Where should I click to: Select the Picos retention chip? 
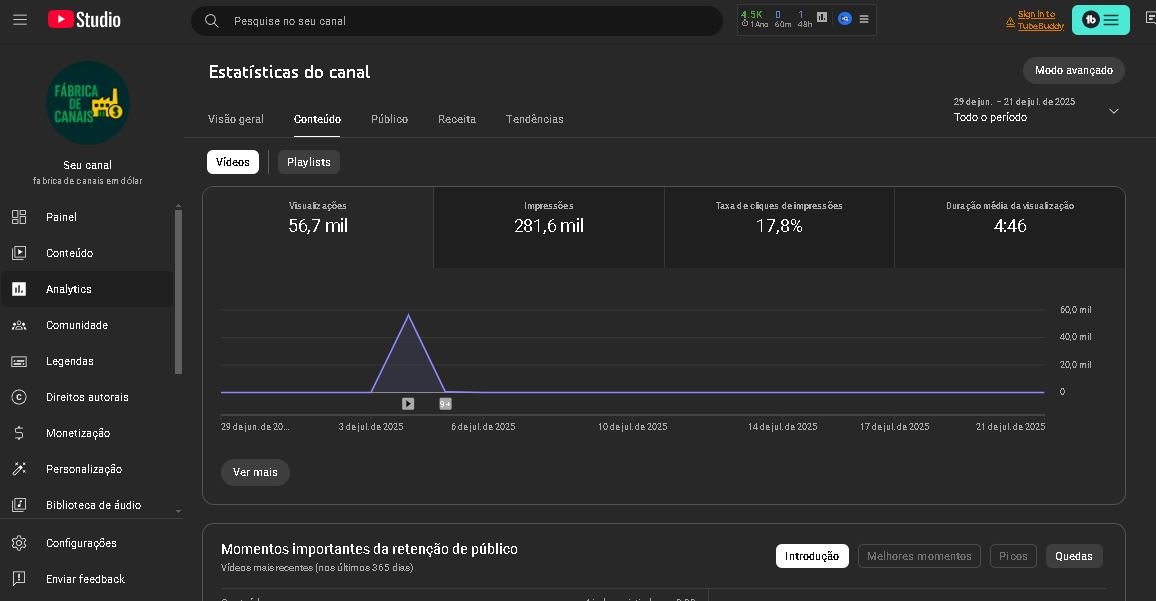click(x=1013, y=556)
